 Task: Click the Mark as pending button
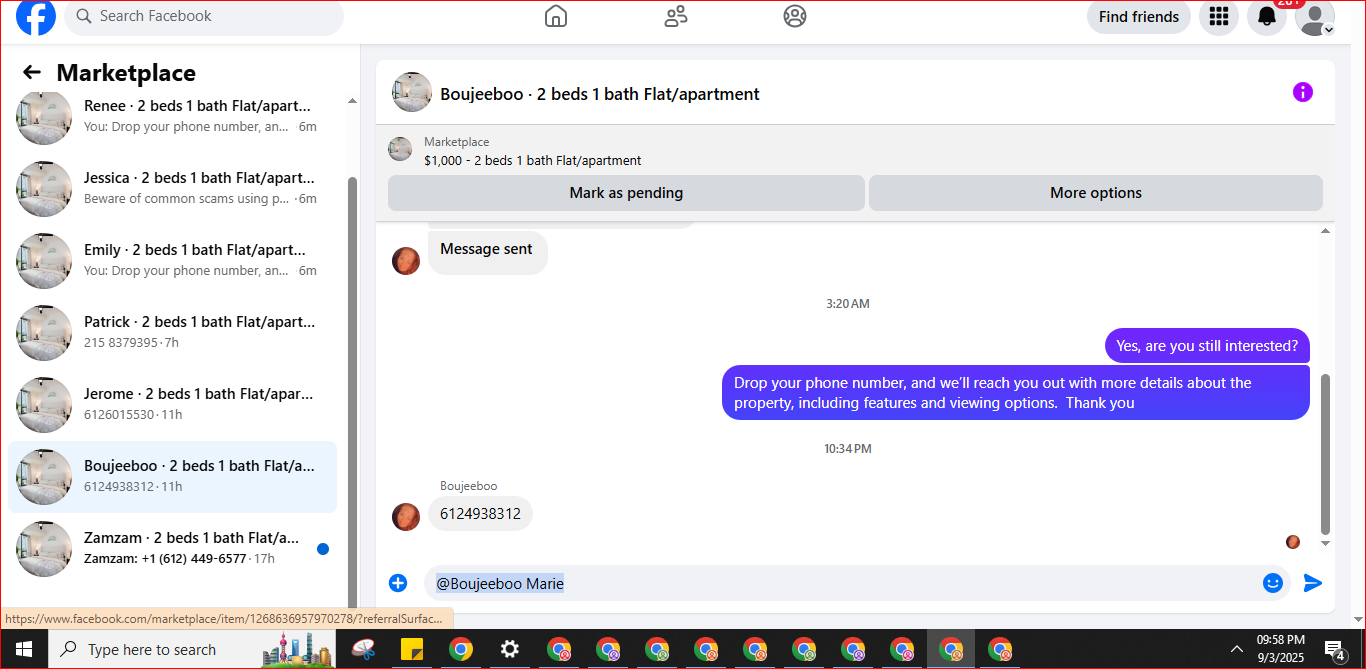click(626, 193)
